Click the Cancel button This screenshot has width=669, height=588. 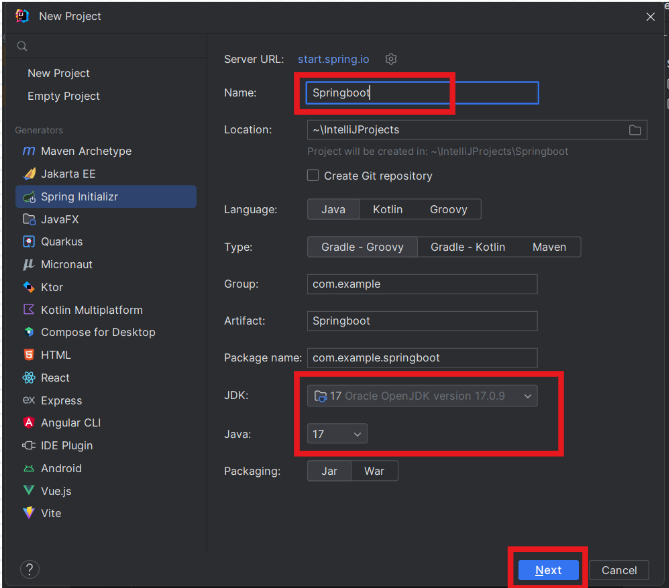[x=619, y=570]
